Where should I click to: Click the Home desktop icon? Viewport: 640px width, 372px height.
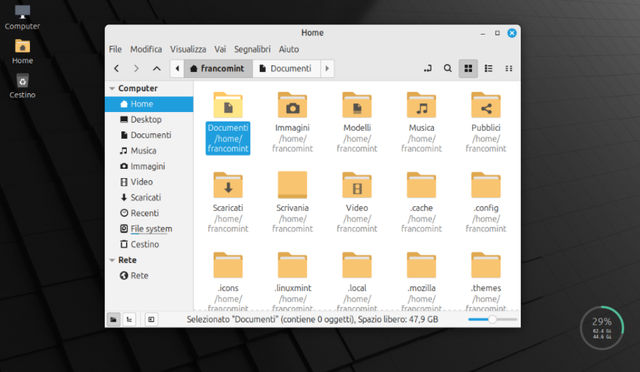coord(22,51)
